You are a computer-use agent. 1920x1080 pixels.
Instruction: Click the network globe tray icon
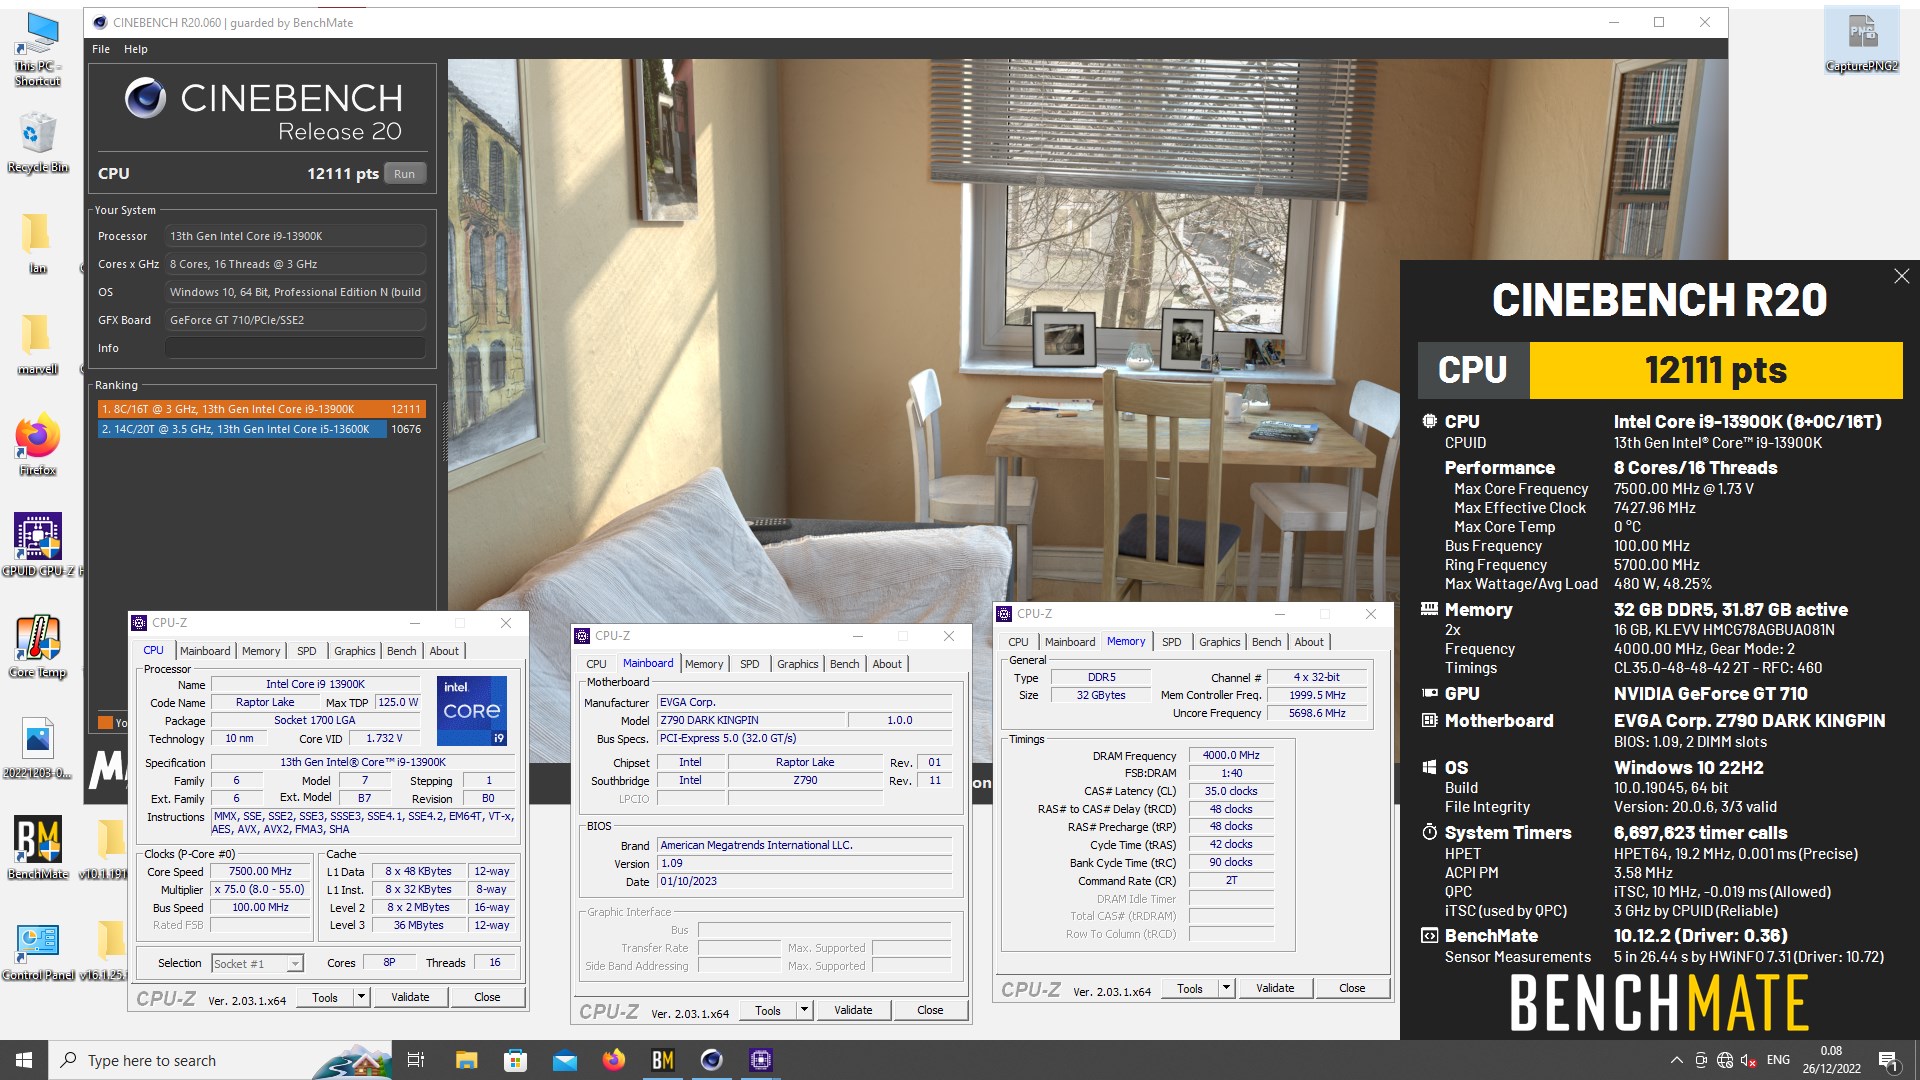[x=1725, y=1060]
